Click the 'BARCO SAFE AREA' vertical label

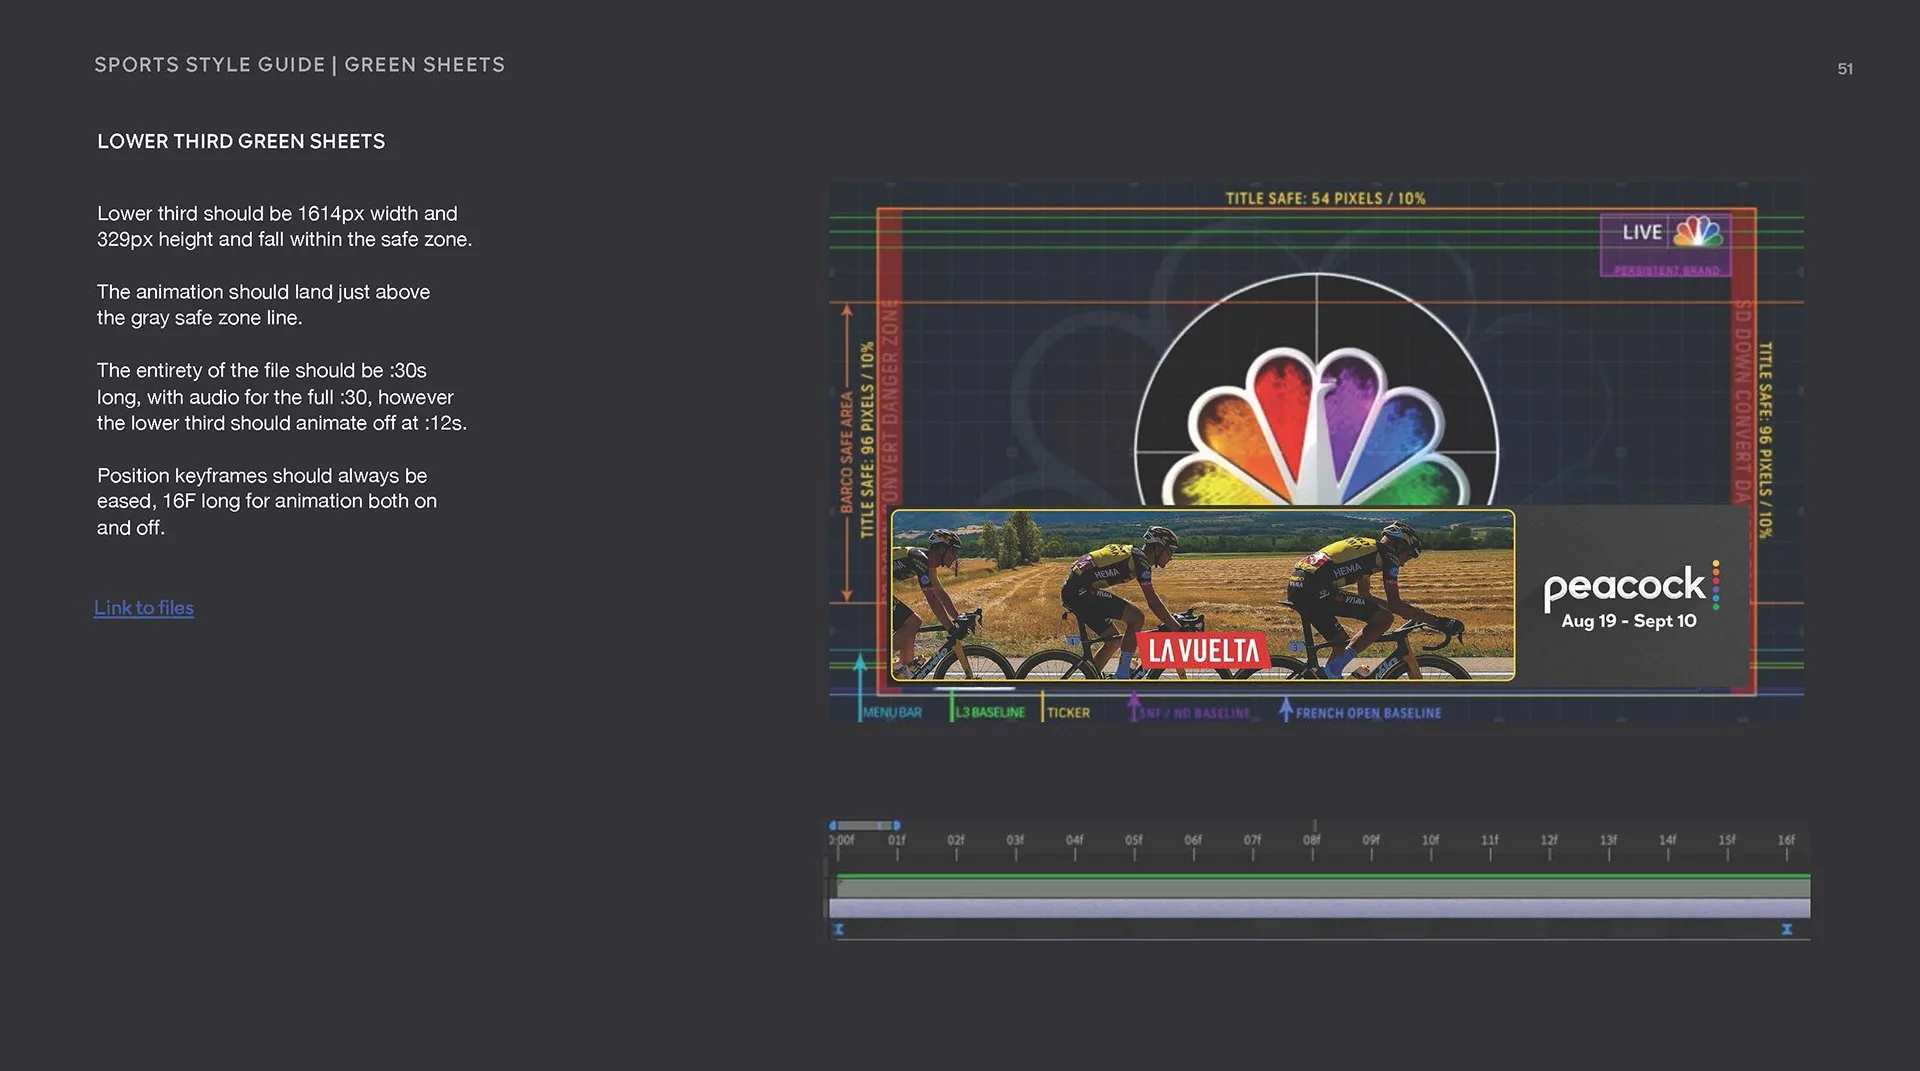click(x=846, y=453)
